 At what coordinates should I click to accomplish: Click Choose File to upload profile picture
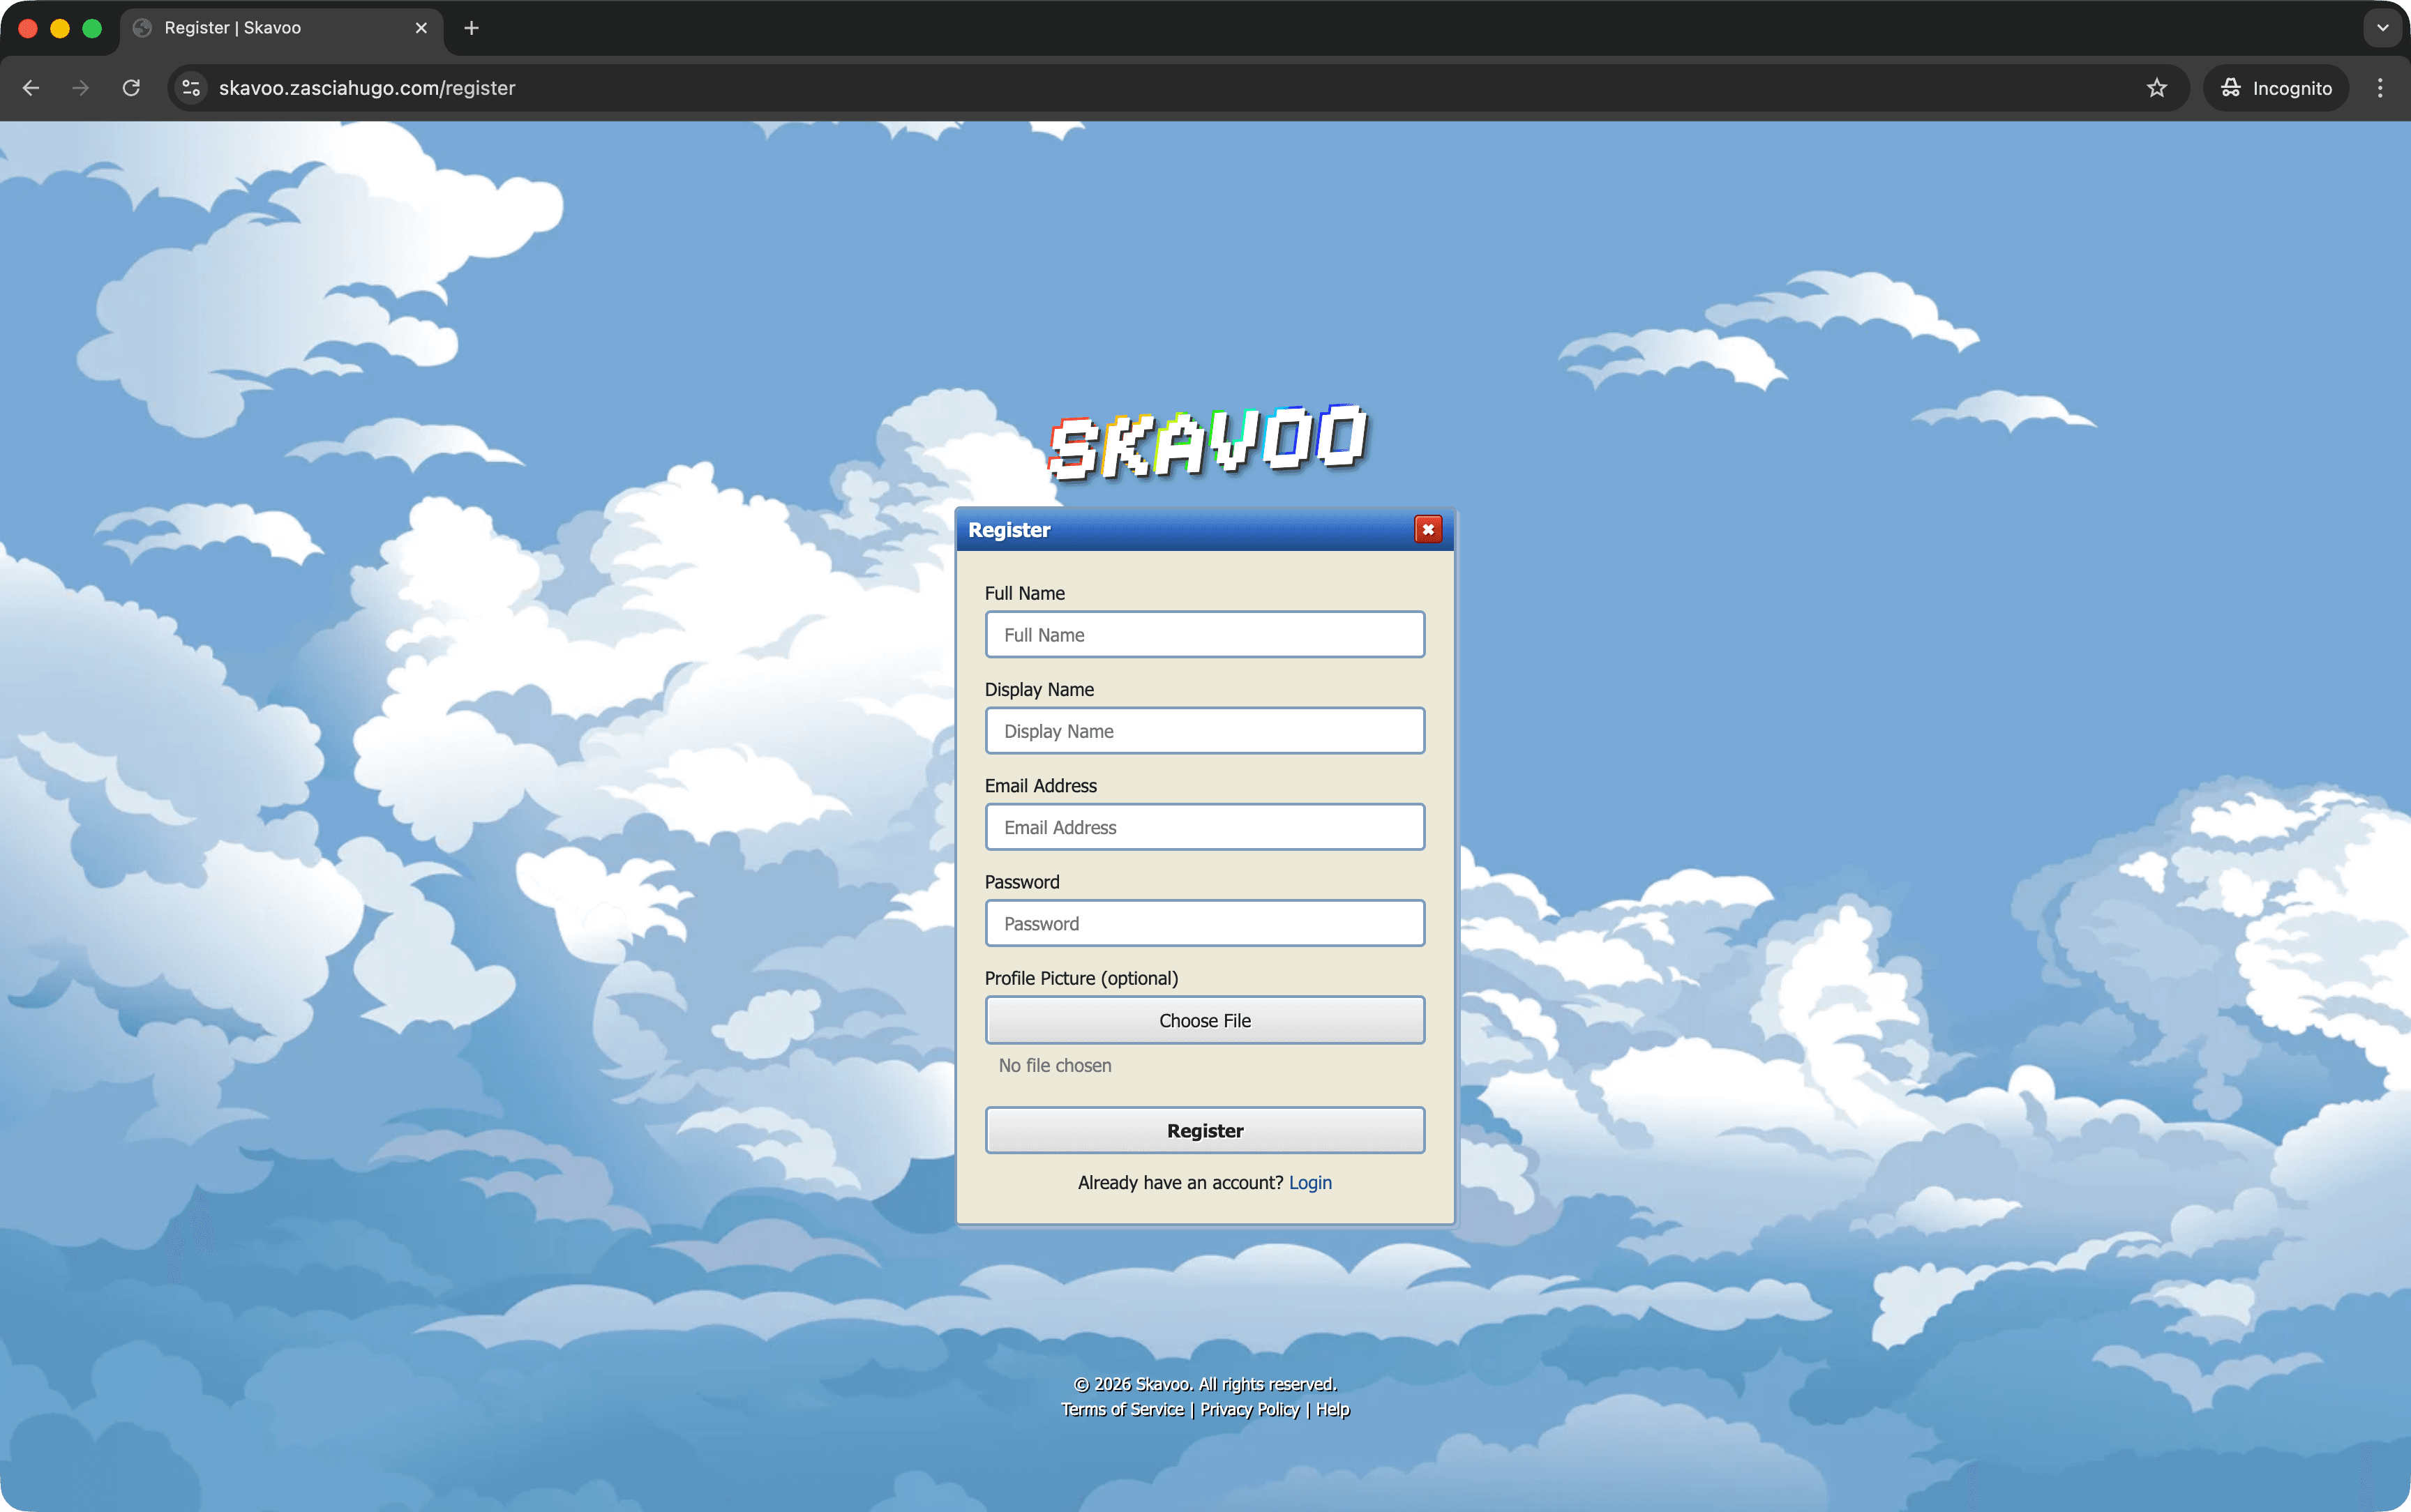pos(1205,1019)
